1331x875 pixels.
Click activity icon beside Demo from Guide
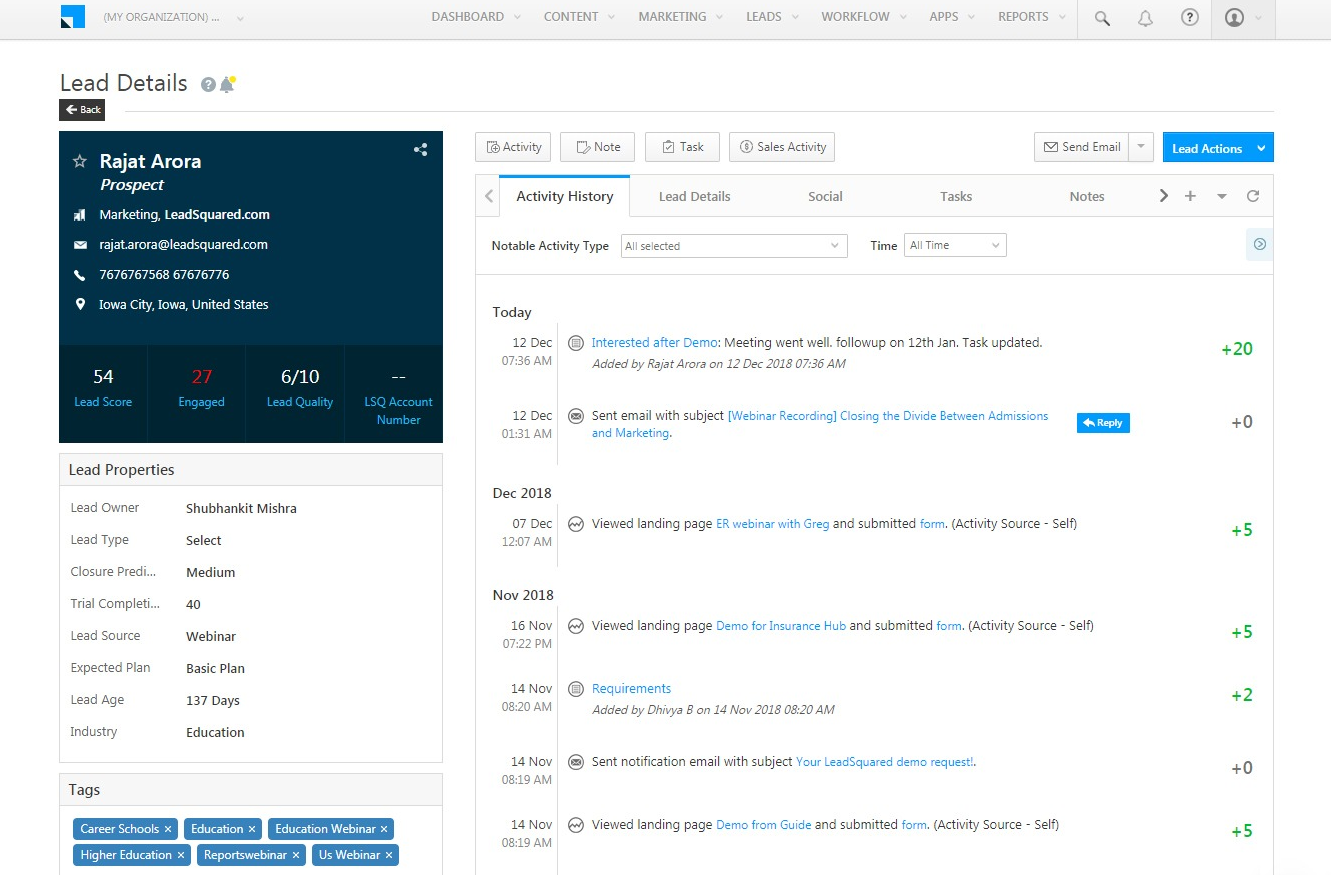576,825
